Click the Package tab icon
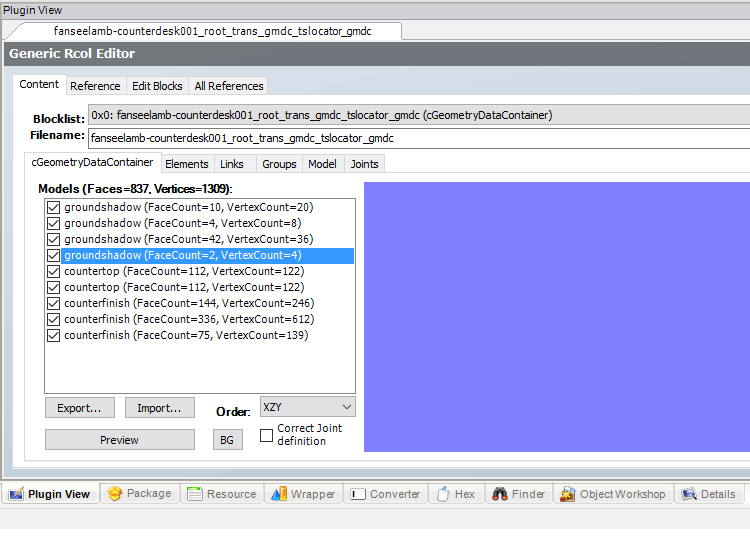The image size is (750, 550). 115,493
